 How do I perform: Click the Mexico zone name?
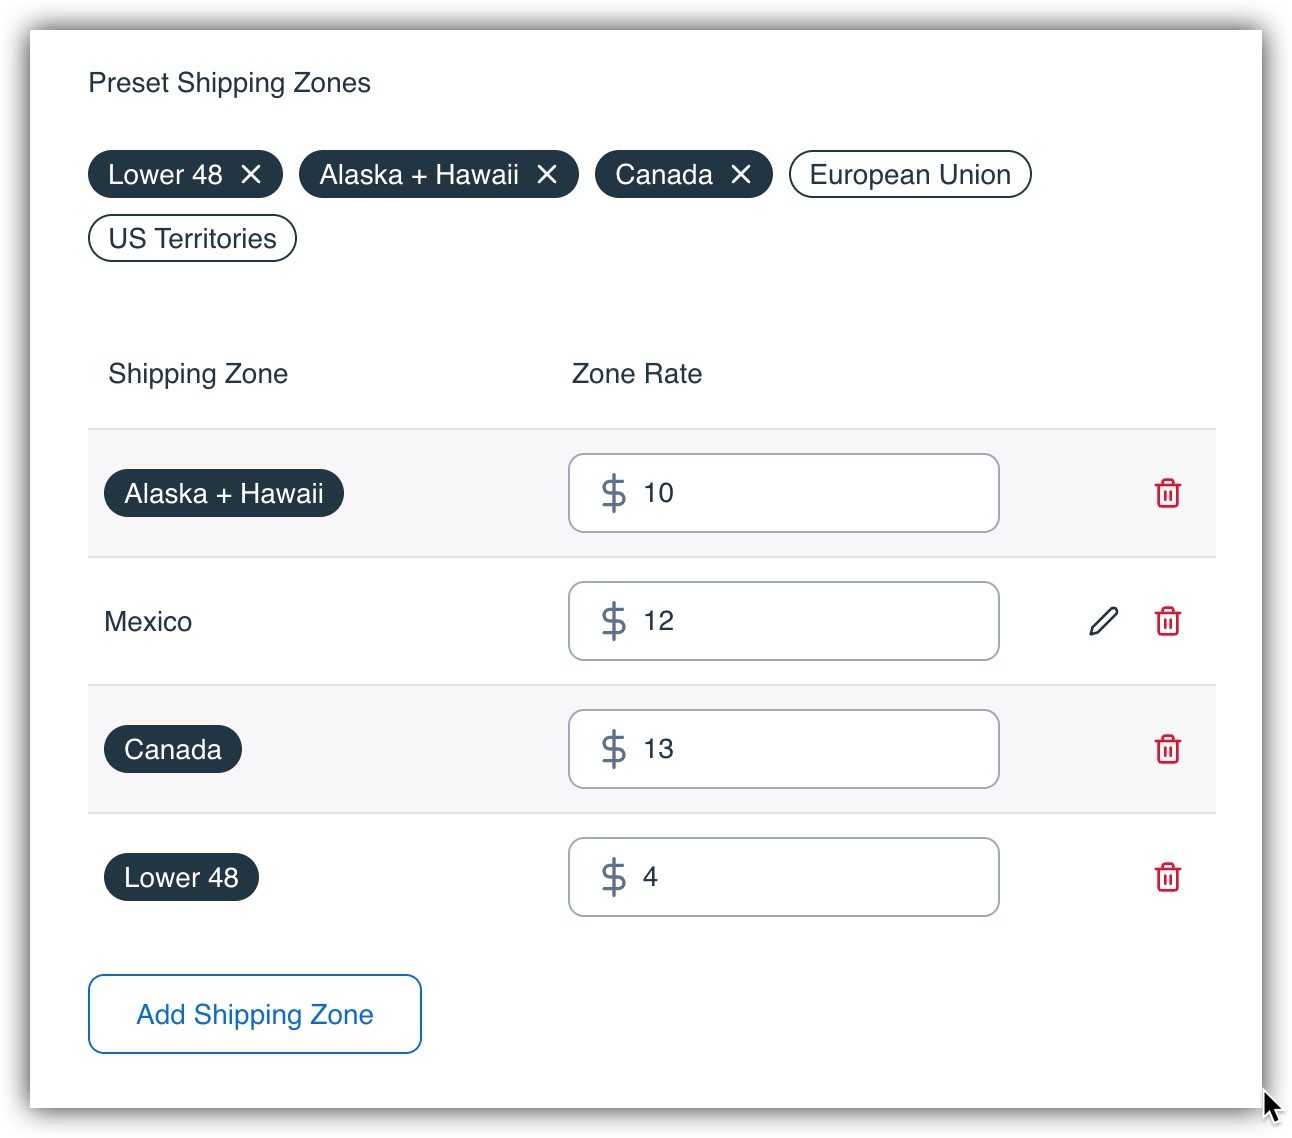tap(148, 621)
